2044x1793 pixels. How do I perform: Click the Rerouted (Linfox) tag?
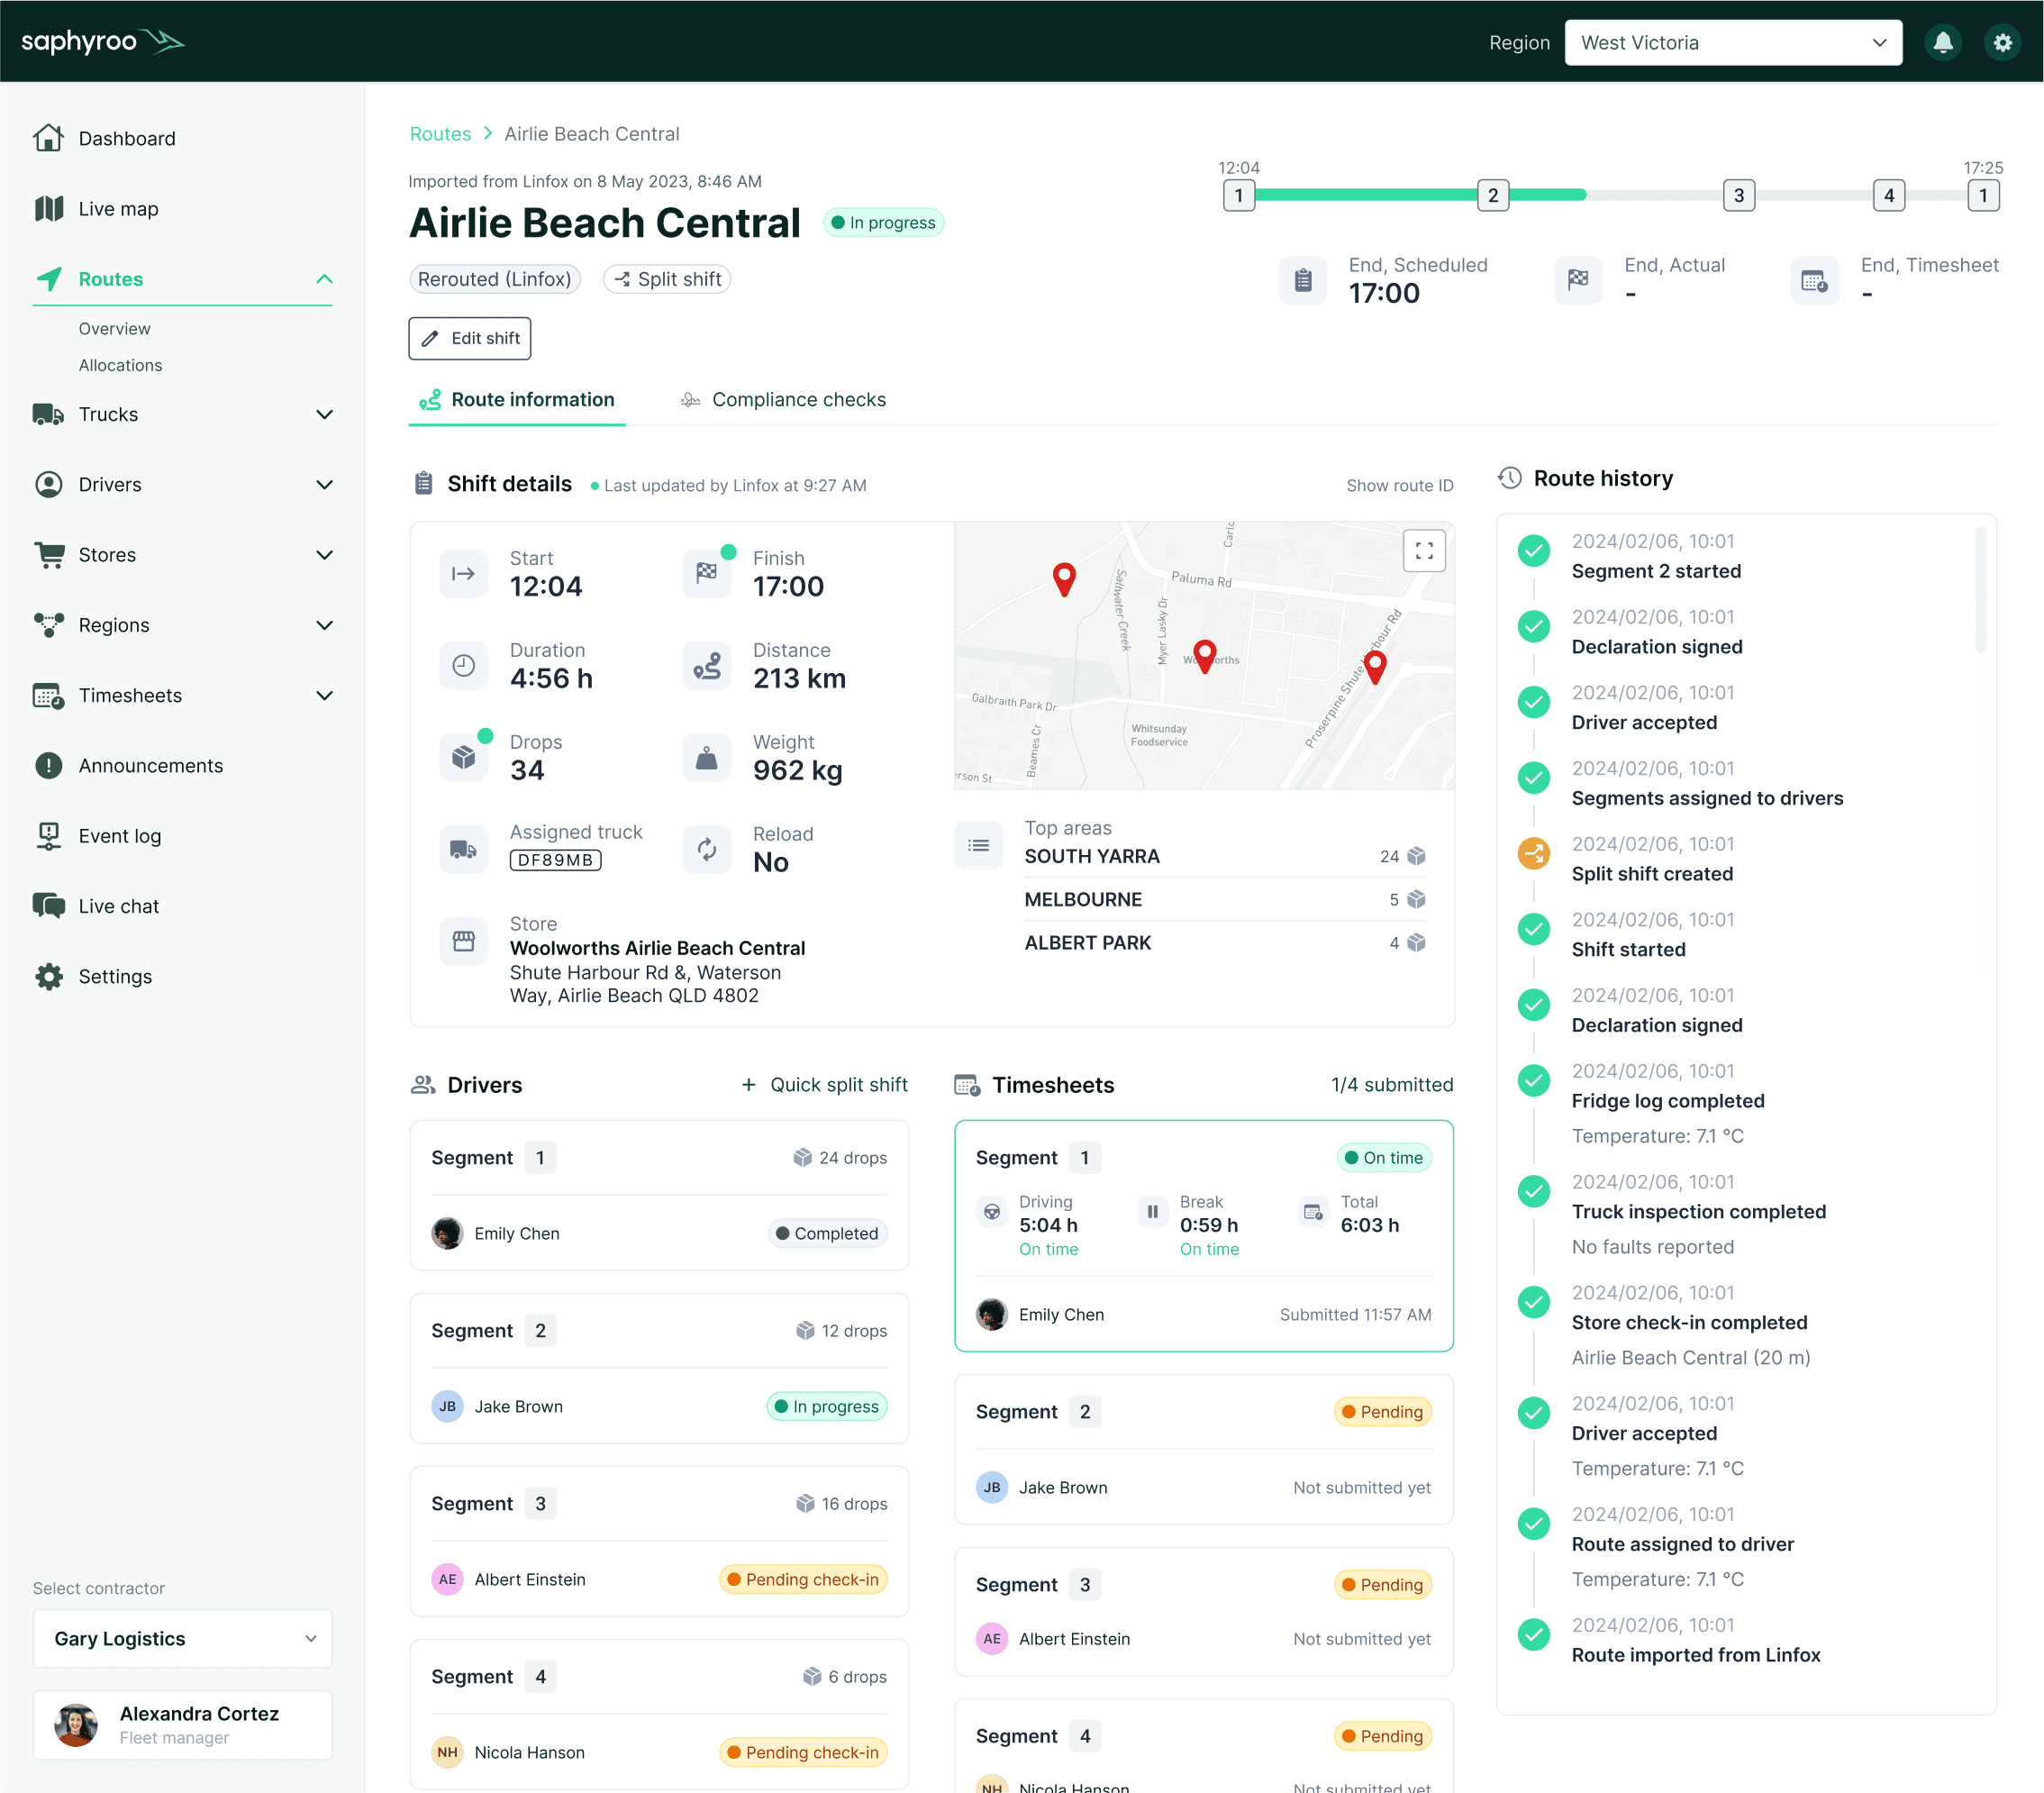[494, 279]
